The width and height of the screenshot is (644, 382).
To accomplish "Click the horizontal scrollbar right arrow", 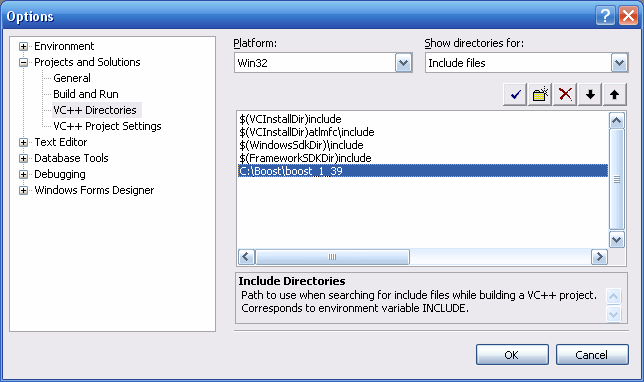I will [x=599, y=257].
